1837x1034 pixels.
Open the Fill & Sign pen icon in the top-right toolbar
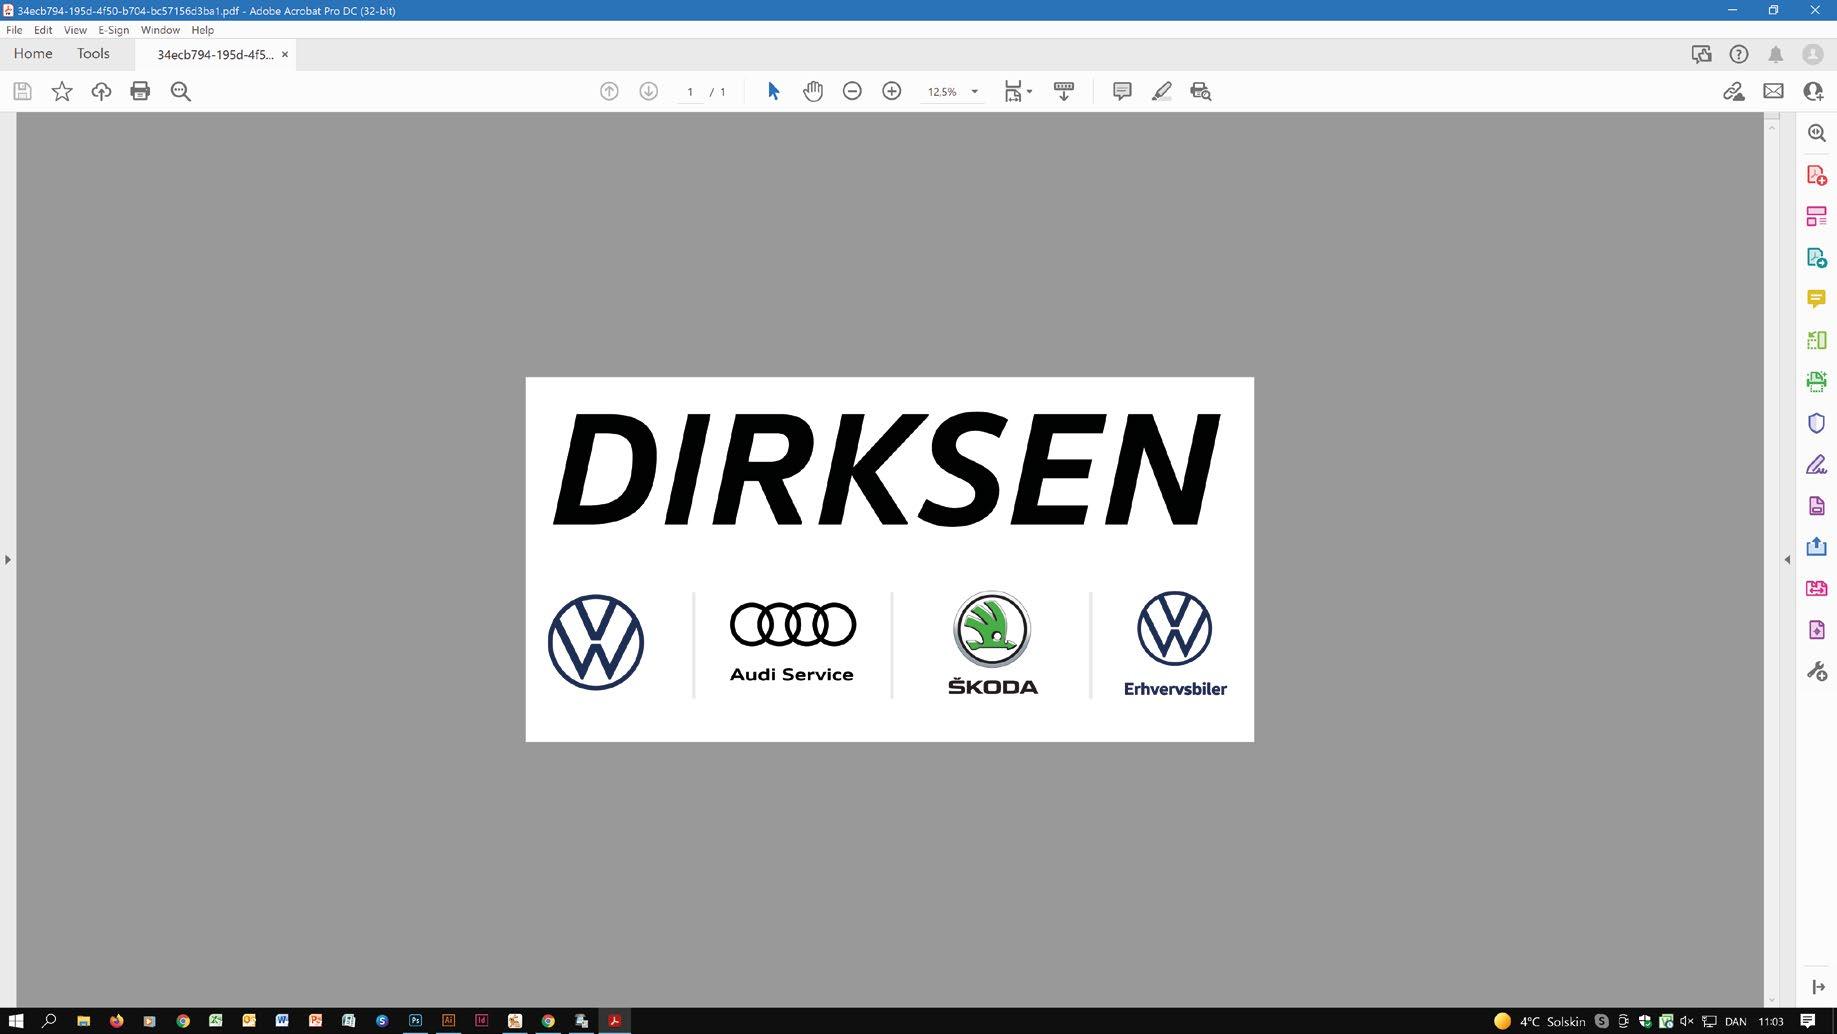point(1734,91)
